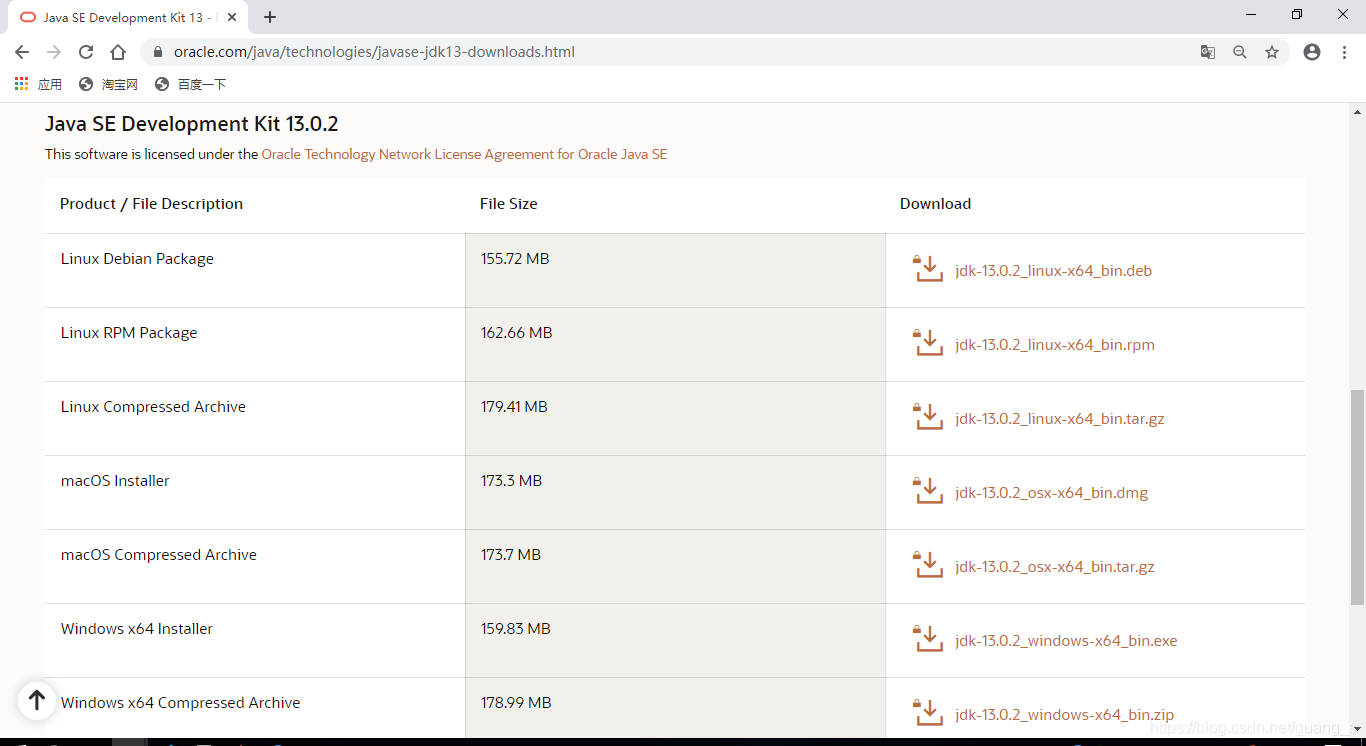The height and width of the screenshot is (746, 1366).
Task: Open the 淘宝网 bookmark
Action: [108, 84]
